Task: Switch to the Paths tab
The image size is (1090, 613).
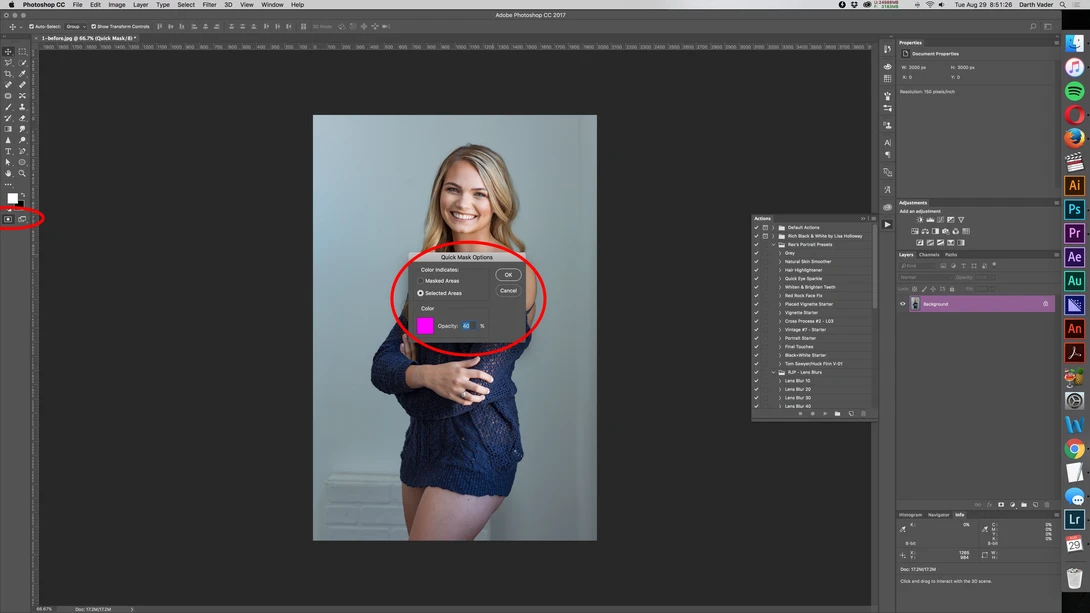Action: 951,254
